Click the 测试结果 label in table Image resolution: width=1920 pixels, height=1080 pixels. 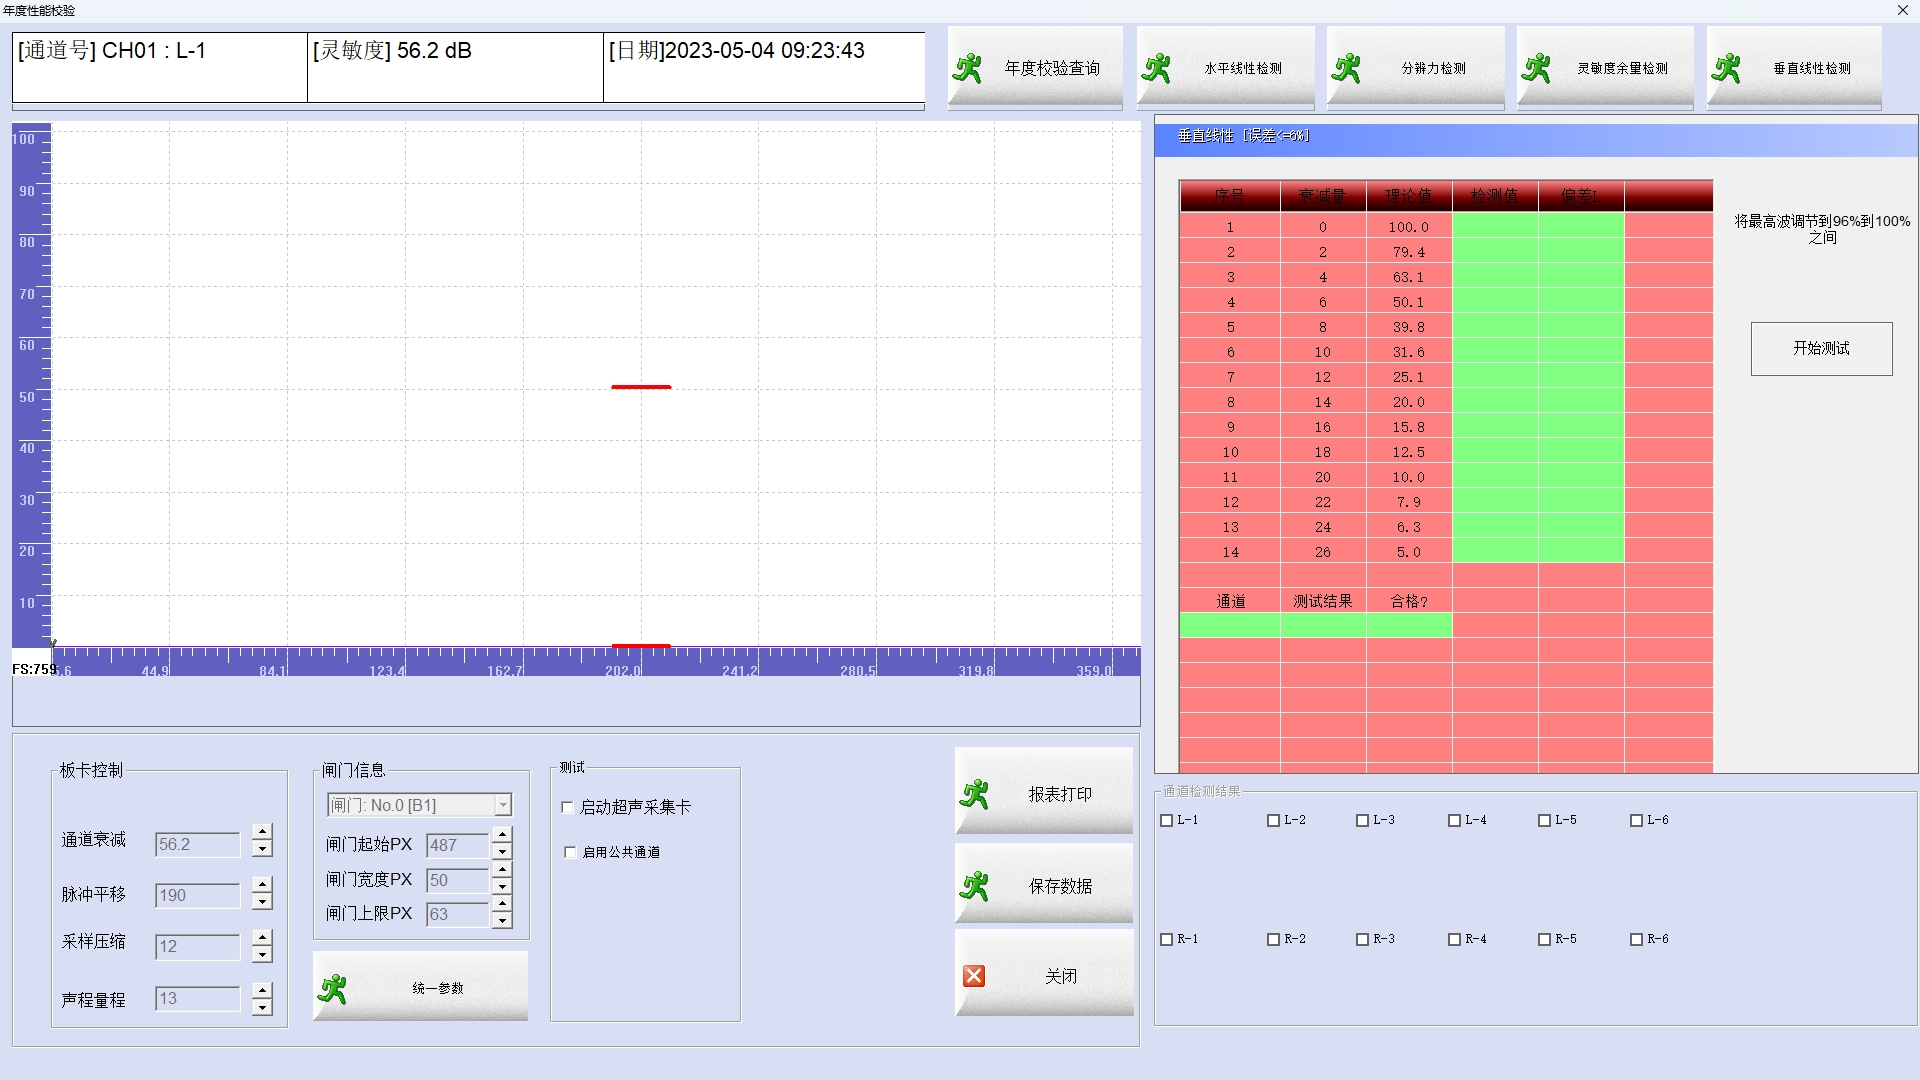1322,601
